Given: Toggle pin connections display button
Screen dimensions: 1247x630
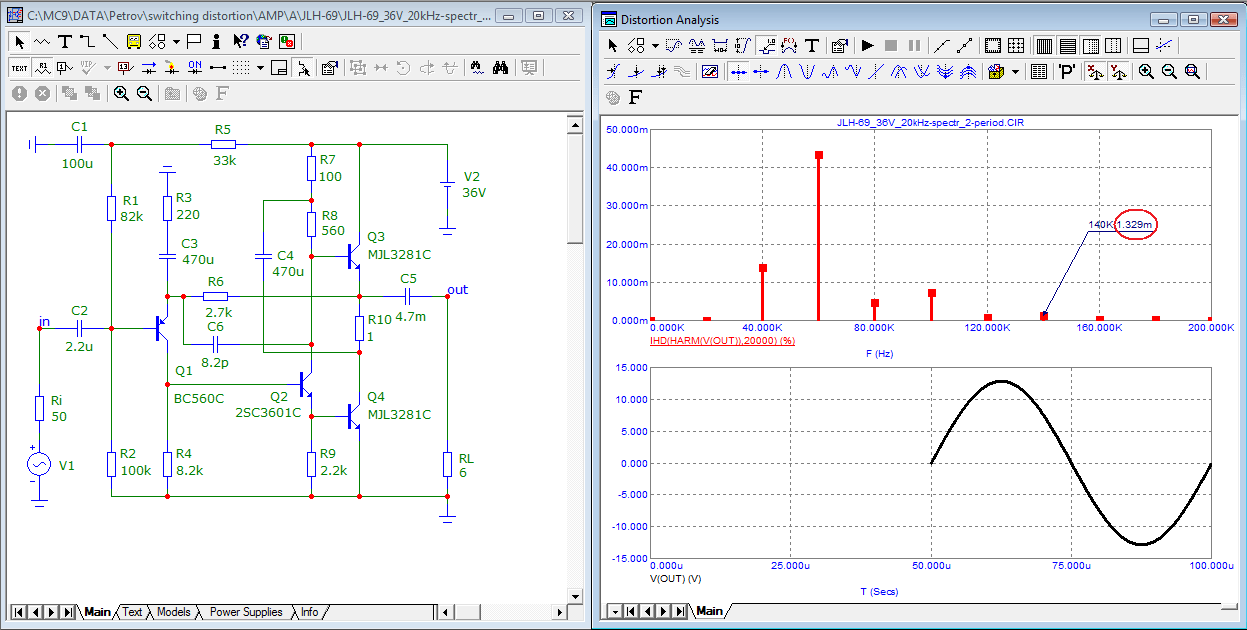Looking at the screenshot, I should coord(218,68).
